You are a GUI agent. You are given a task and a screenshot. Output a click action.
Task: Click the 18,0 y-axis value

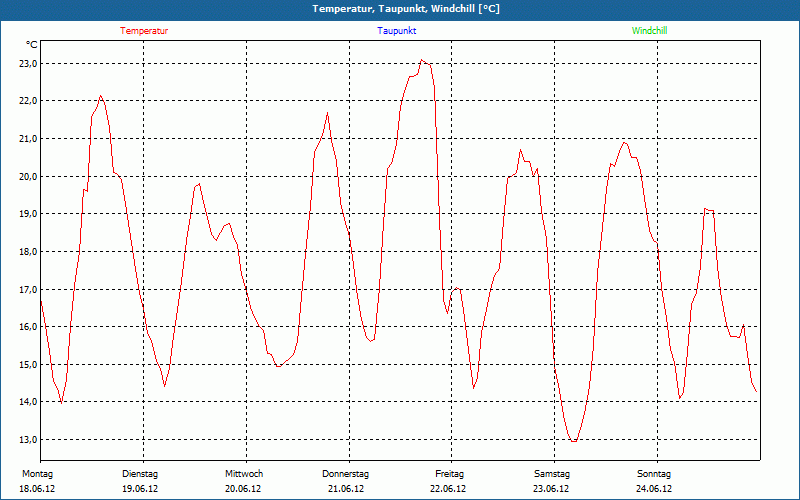click(28, 252)
